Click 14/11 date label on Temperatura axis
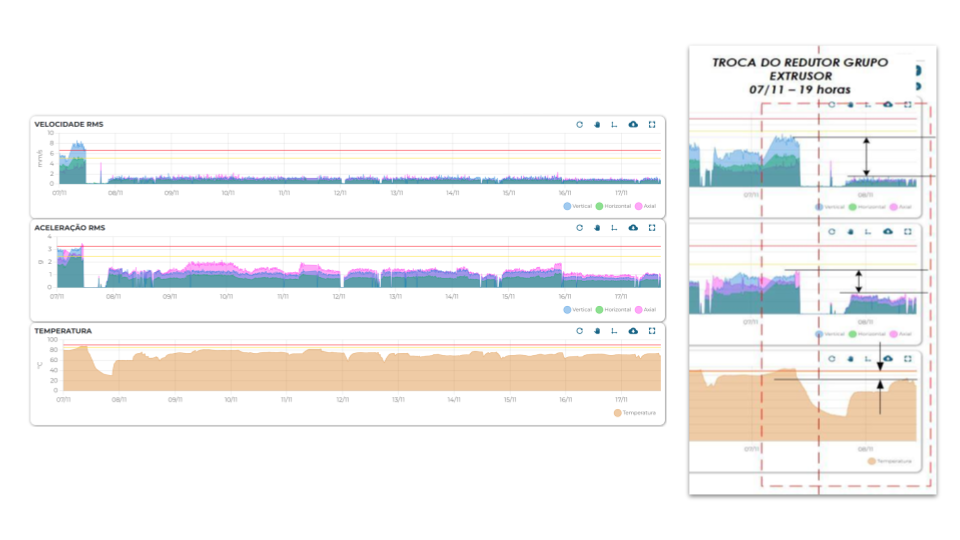The image size is (960, 540). [454, 400]
